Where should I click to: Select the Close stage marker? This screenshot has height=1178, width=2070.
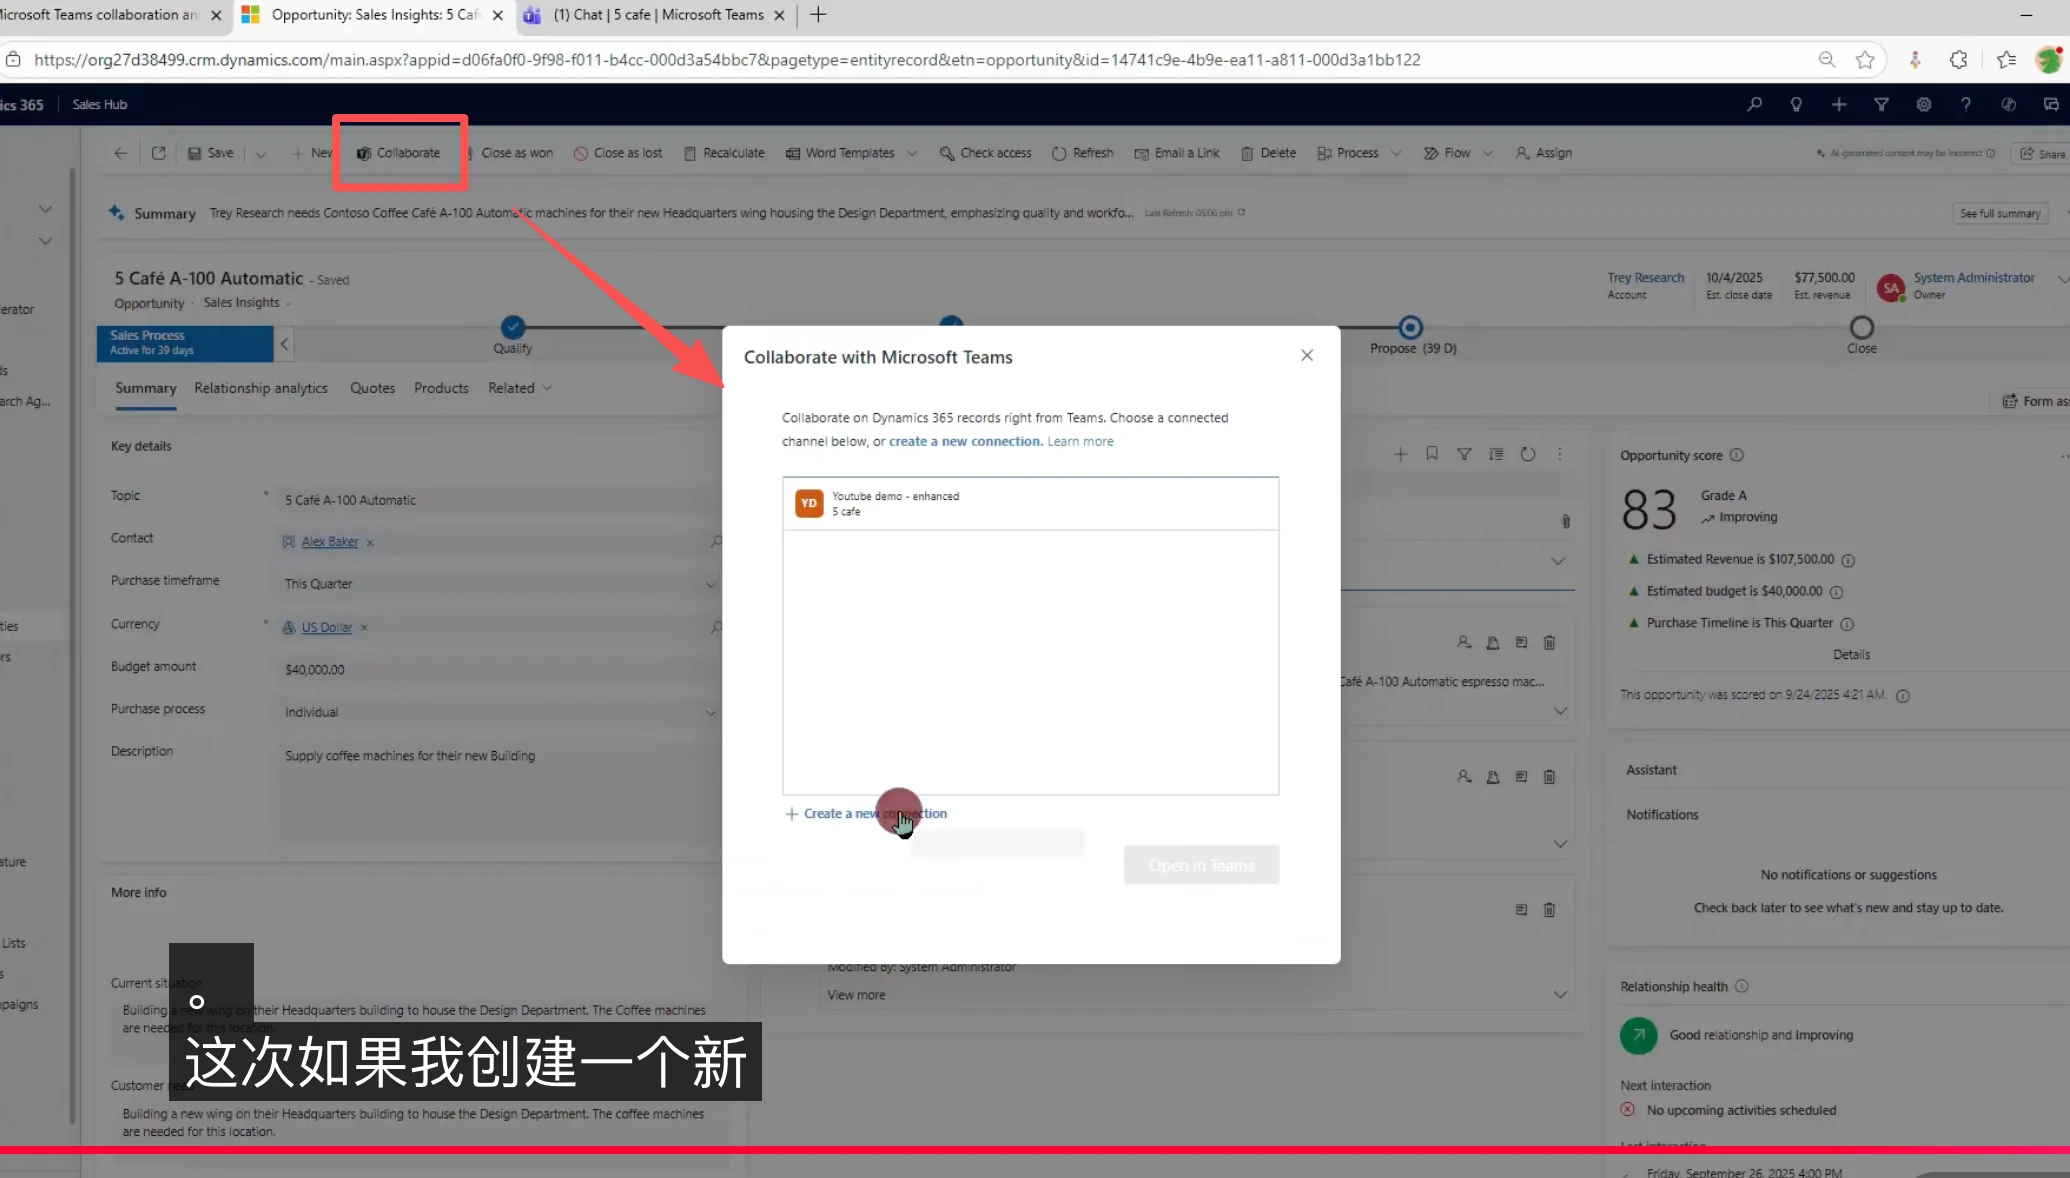(1862, 327)
